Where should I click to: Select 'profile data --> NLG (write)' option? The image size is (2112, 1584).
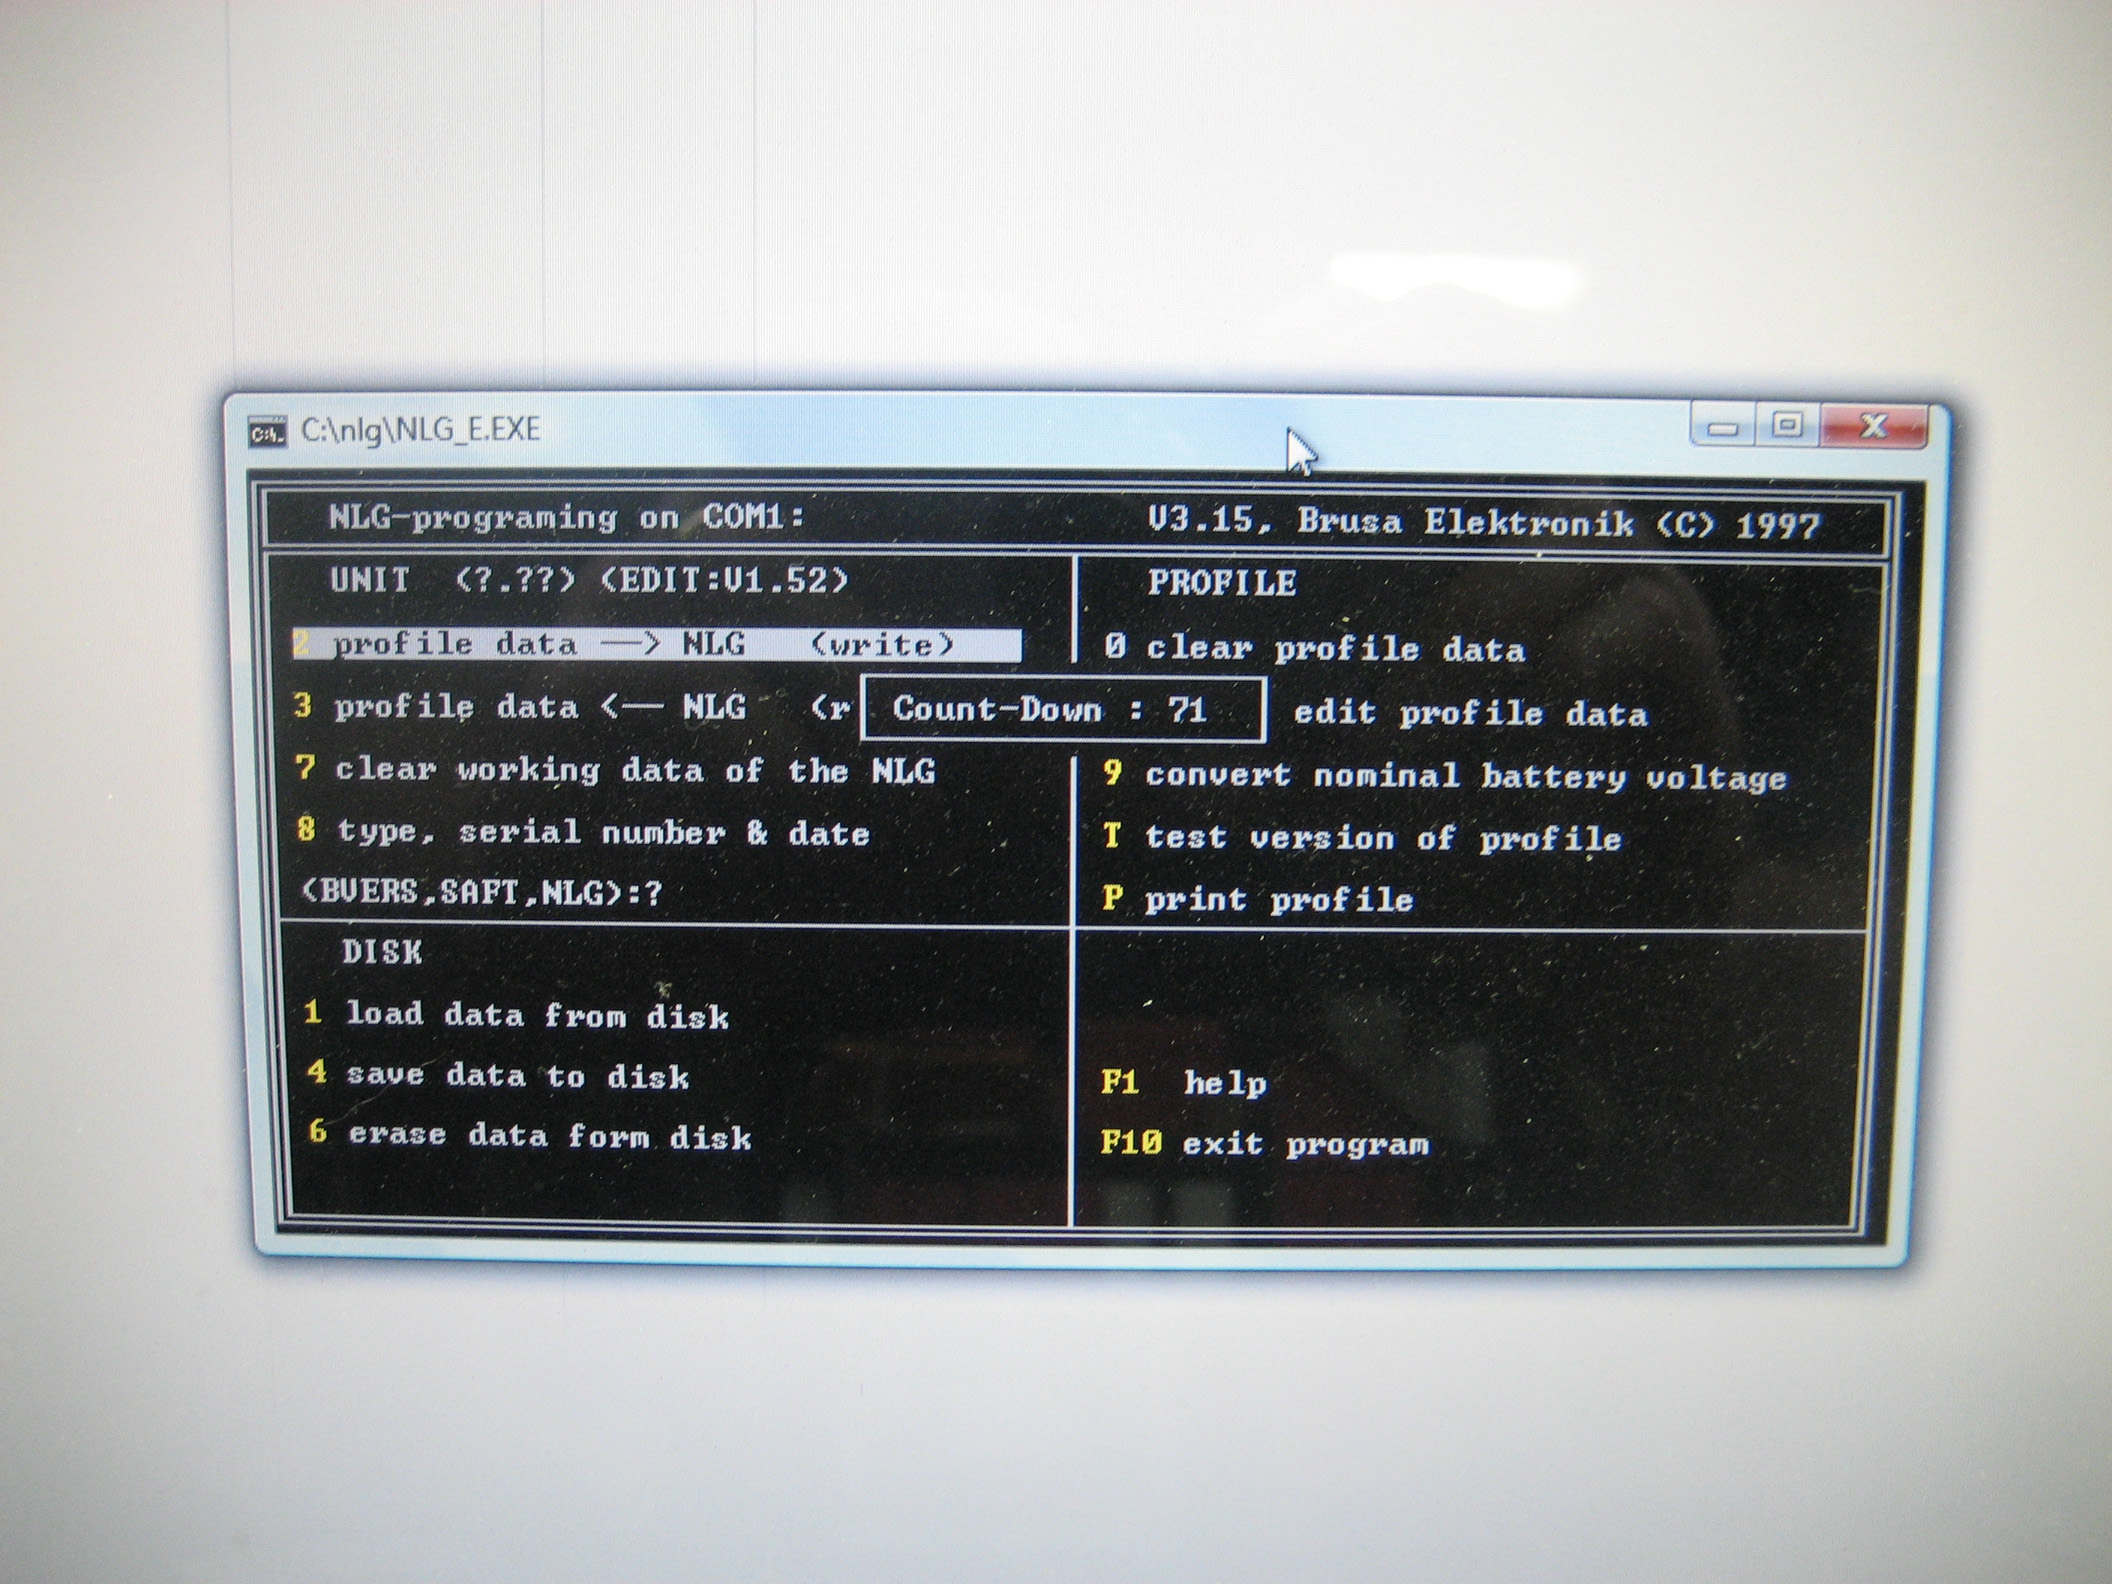point(655,644)
